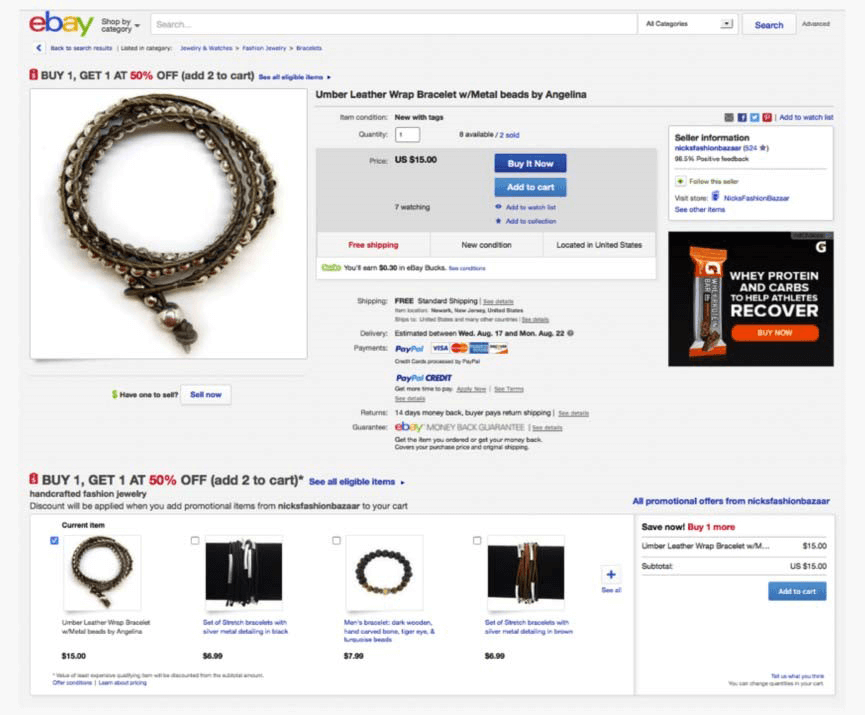The image size is (865, 715).
Task: Check the black stretch bracelets checkbox
Action: point(195,541)
